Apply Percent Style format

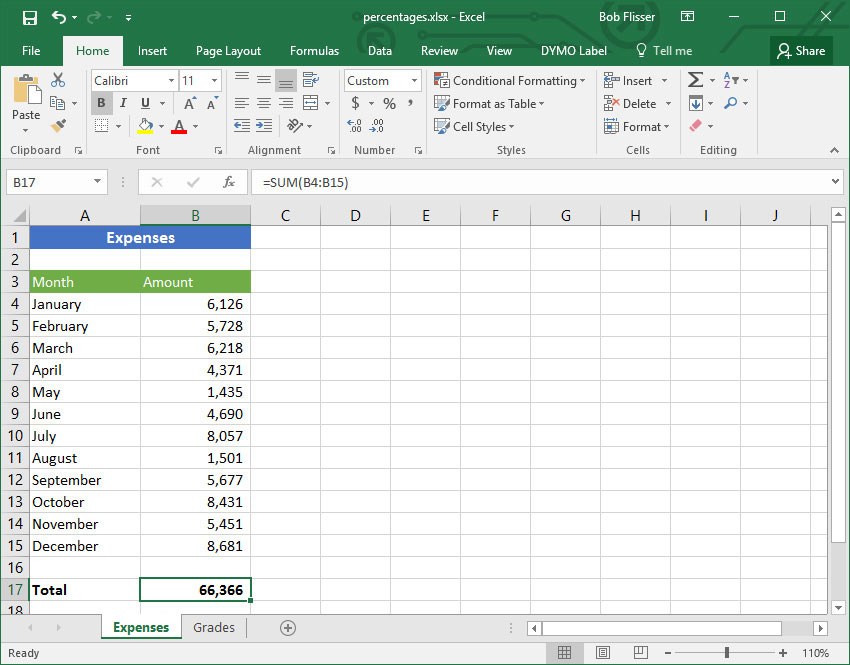click(x=389, y=103)
